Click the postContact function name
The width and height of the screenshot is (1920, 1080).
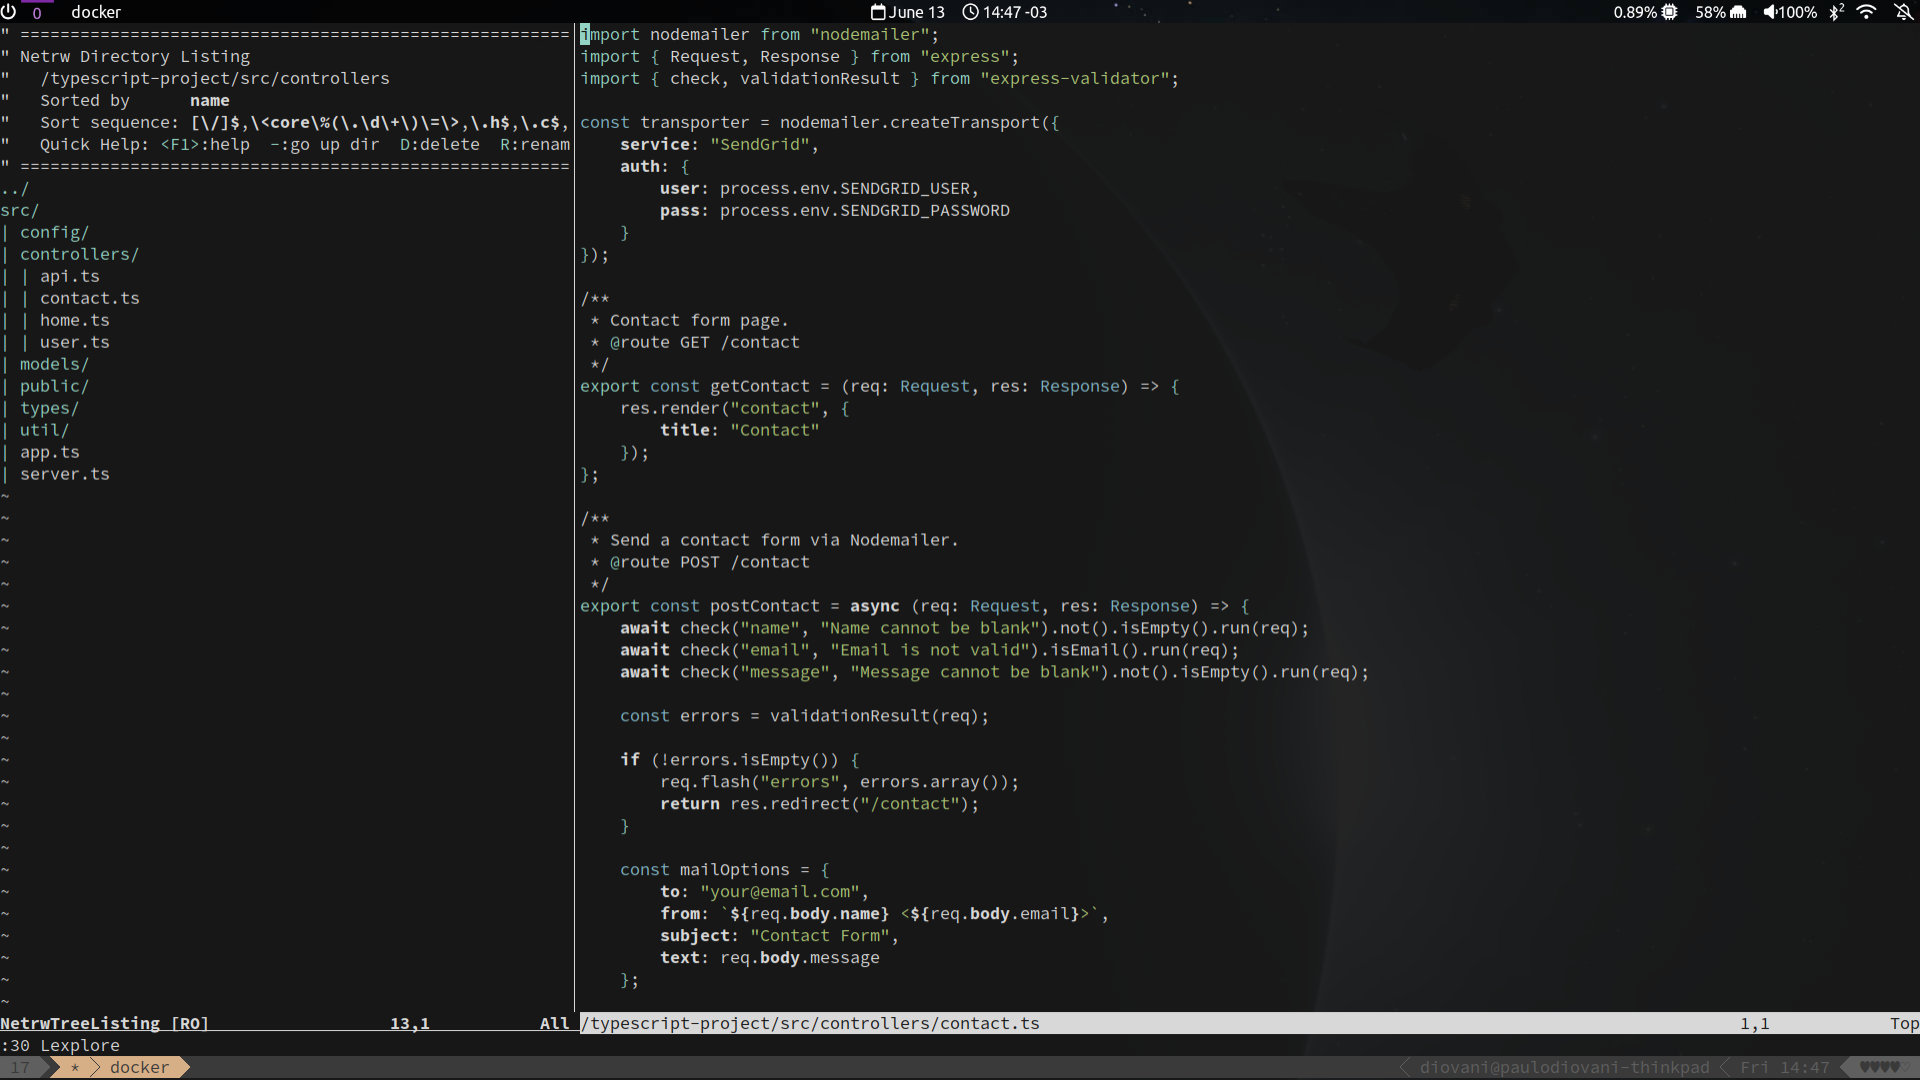(765, 607)
